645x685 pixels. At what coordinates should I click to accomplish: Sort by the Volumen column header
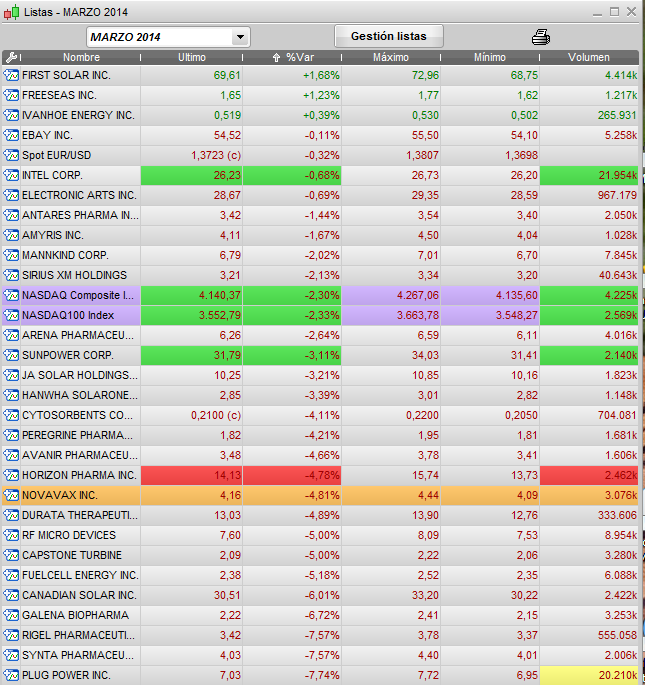pyautogui.click(x=589, y=57)
